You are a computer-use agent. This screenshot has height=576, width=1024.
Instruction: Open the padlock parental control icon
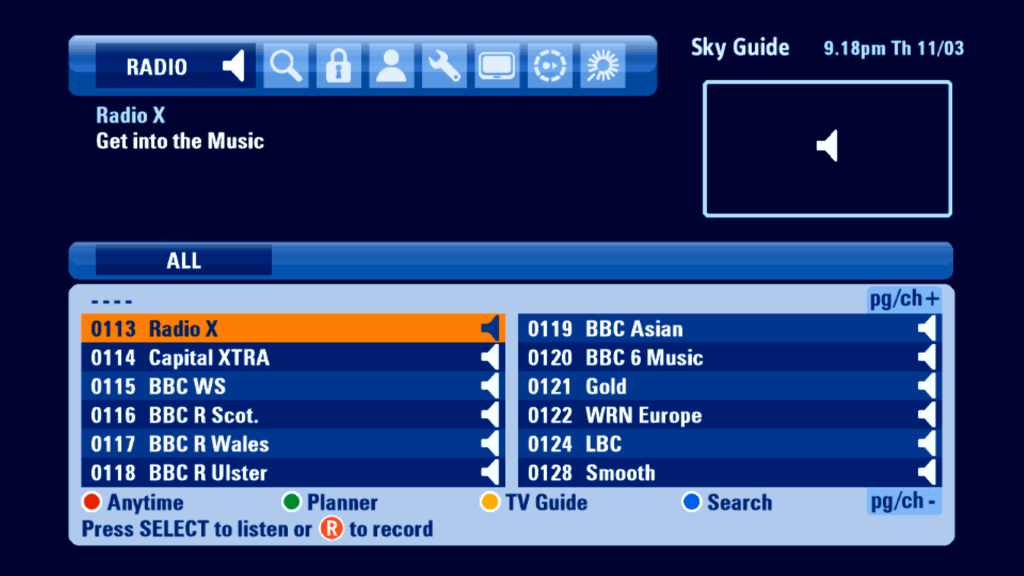(338, 66)
